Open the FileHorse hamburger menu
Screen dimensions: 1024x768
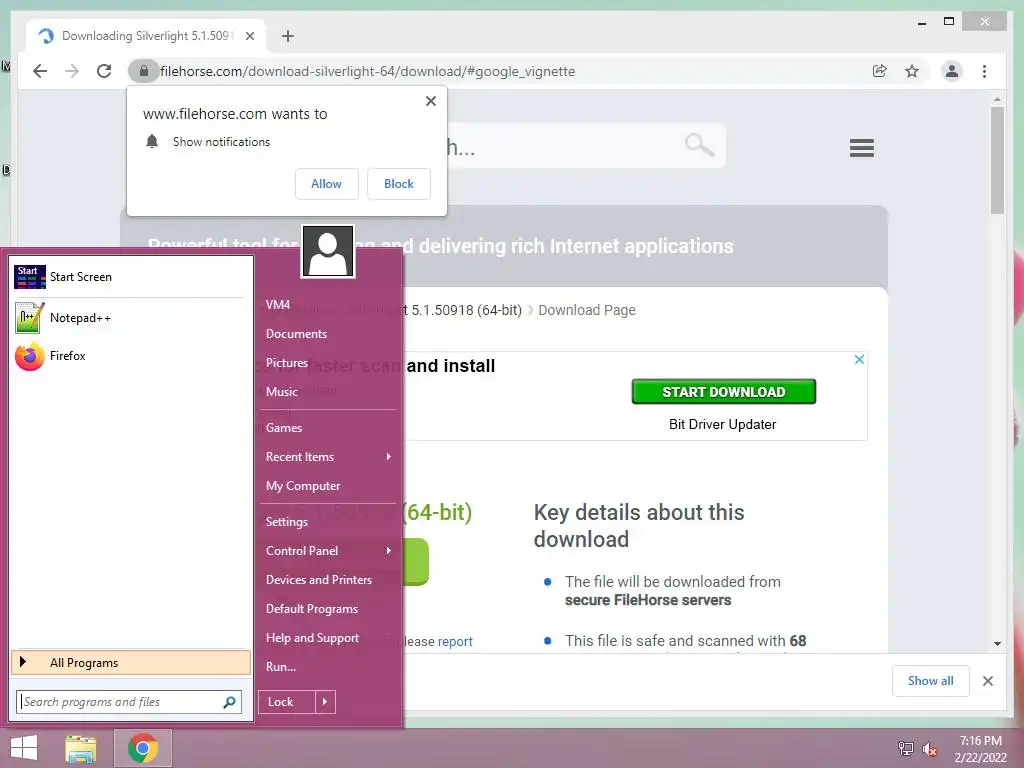pos(861,148)
